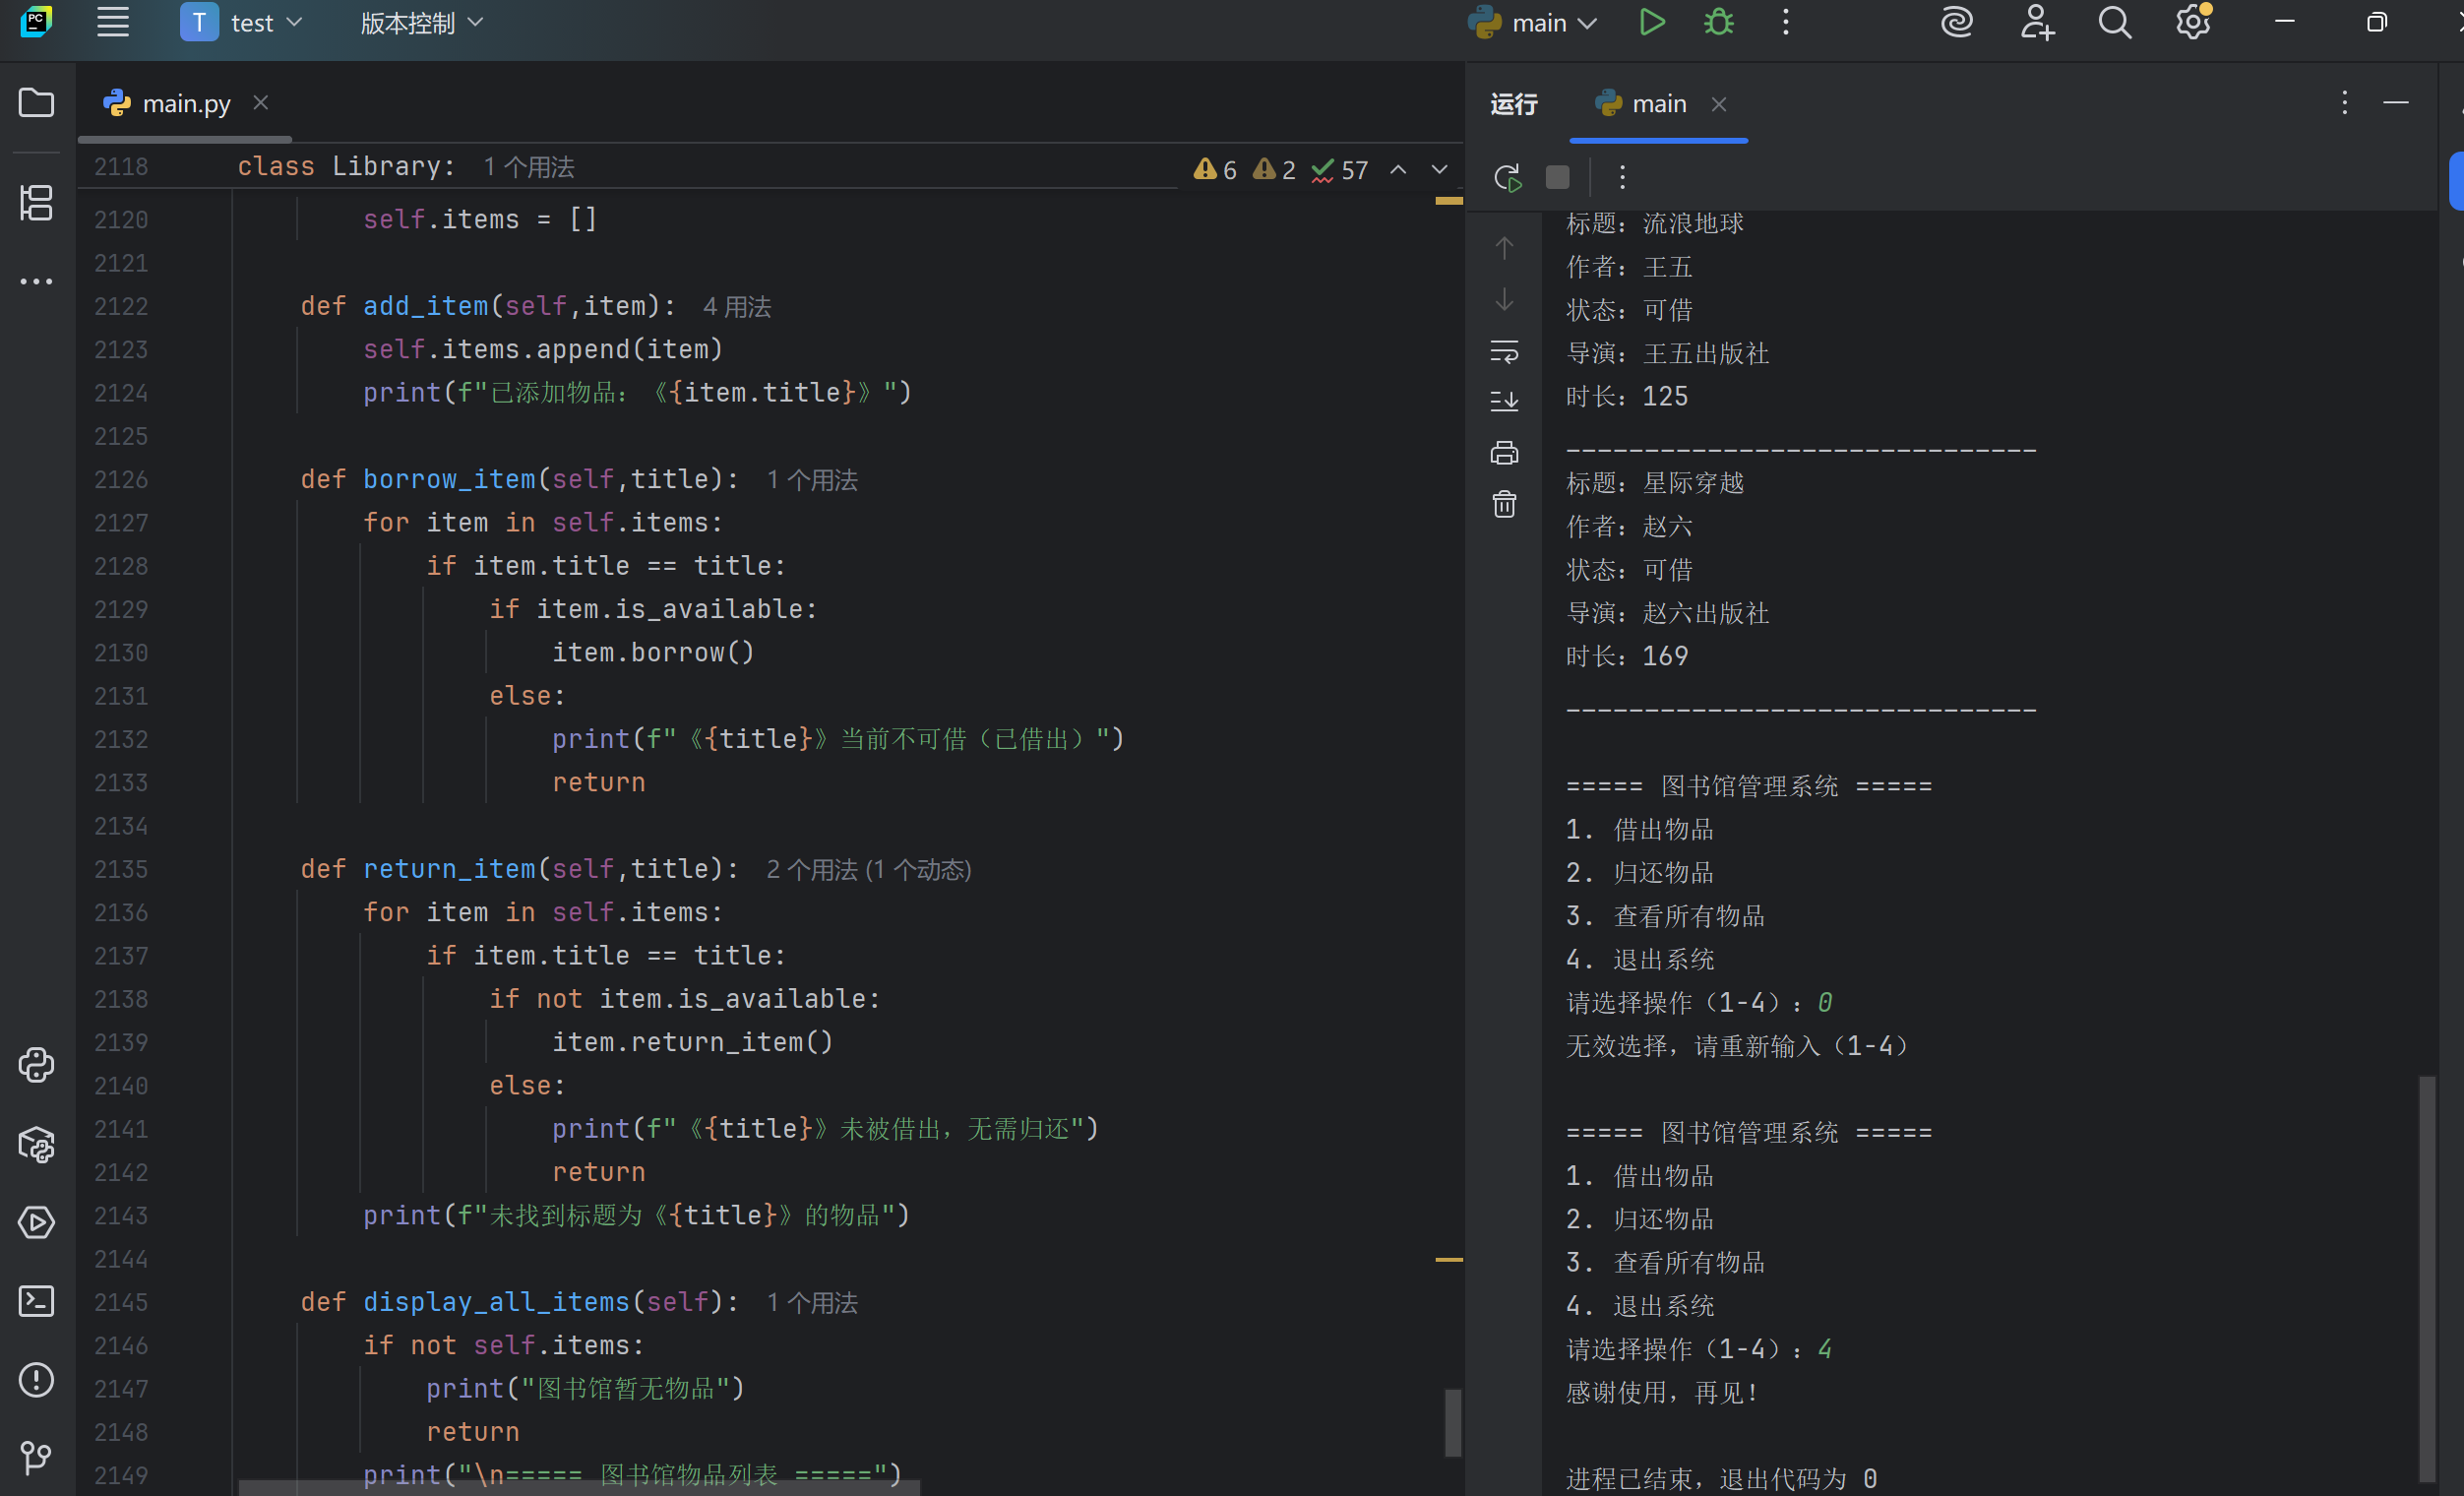The width and height of the screenshot is (2464, 1496).
Task: Click '1 个用法' hint for borrow_item
Action: pos(812,480)
